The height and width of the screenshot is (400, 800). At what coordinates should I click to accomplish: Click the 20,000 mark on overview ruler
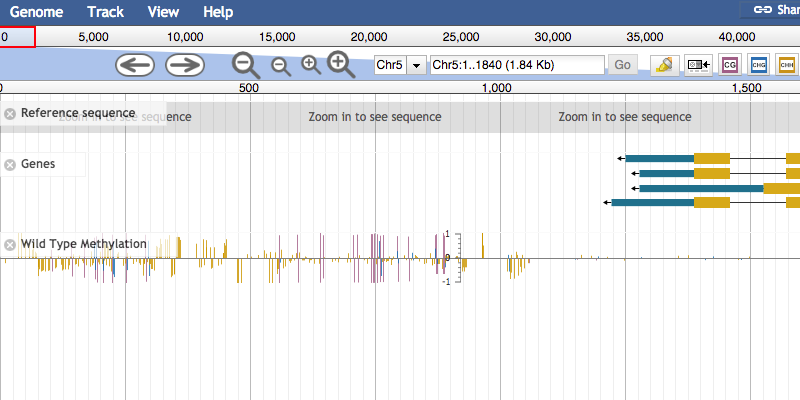(369, 37)
